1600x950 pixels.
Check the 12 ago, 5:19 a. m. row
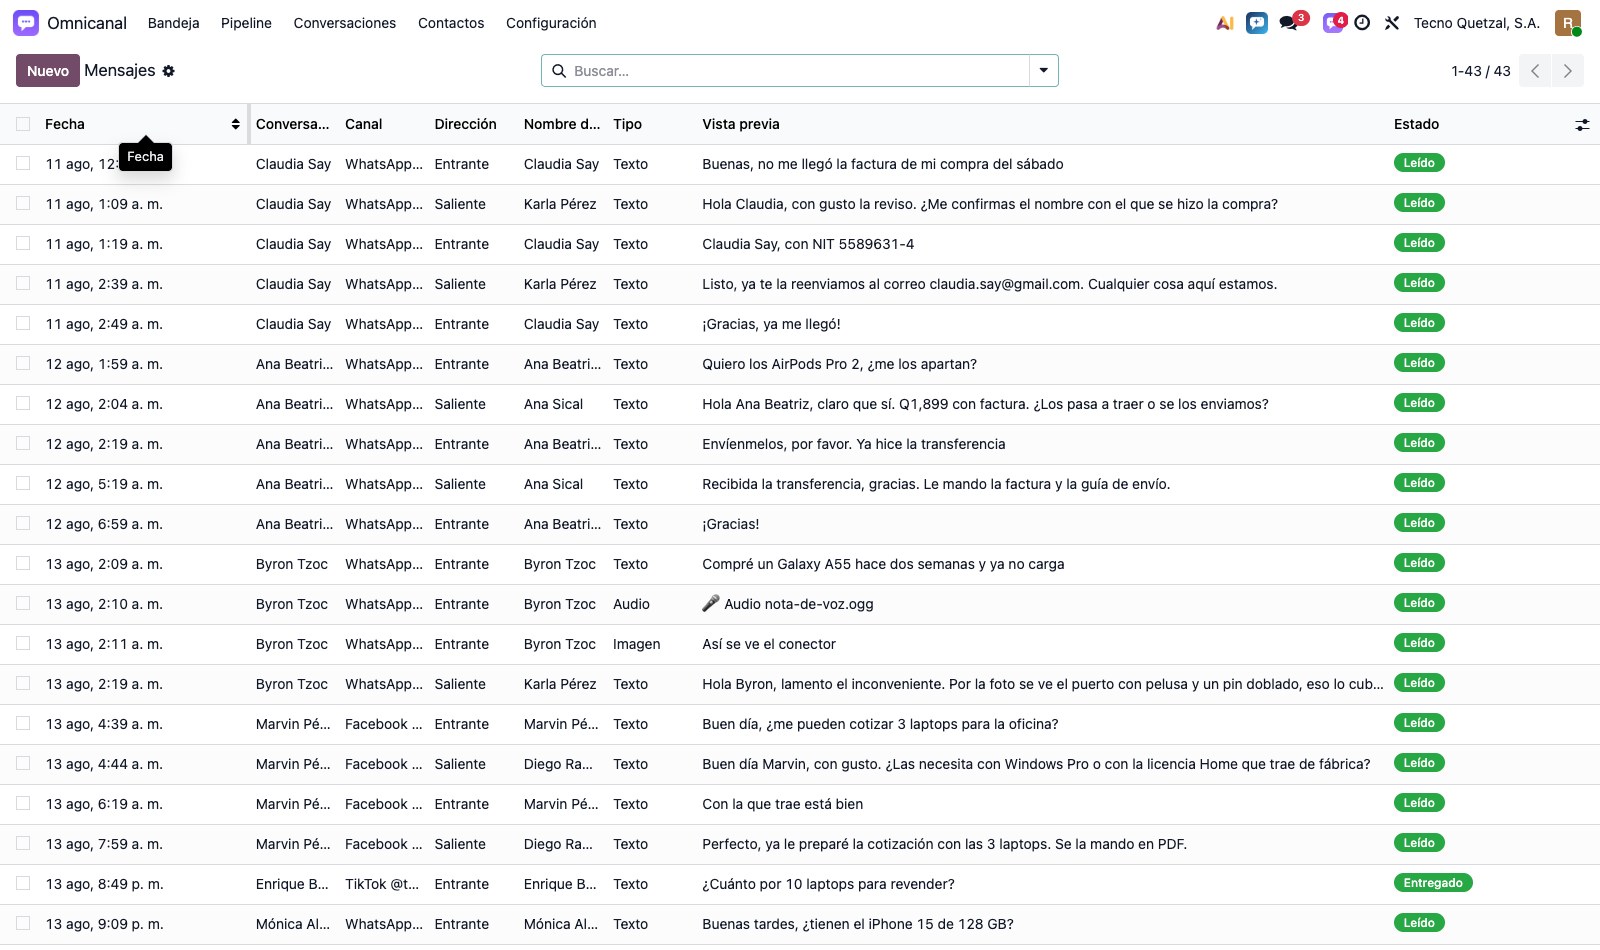(23, 484)
